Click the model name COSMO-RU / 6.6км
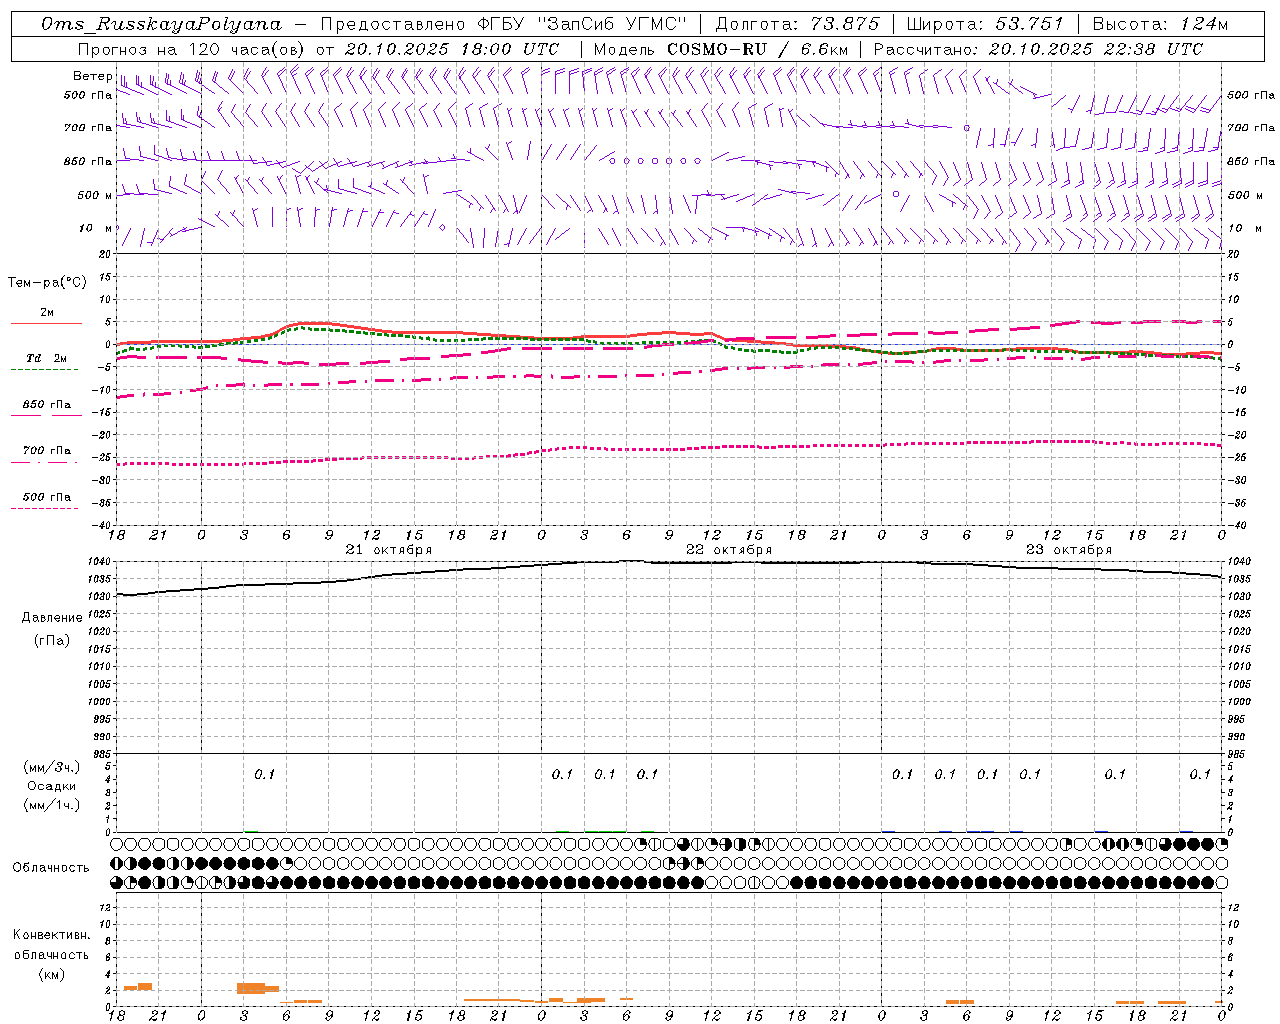The height and width of the screenshot is (1024, 1280). [757, 49]
